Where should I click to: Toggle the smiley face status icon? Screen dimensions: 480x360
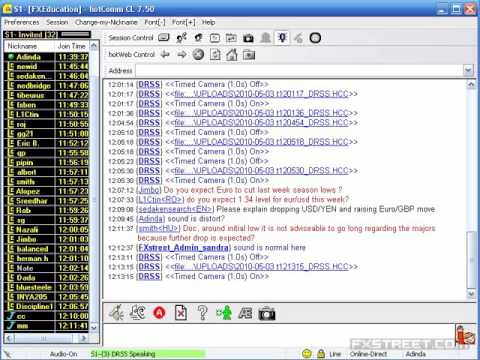click(x=307, y=353)
